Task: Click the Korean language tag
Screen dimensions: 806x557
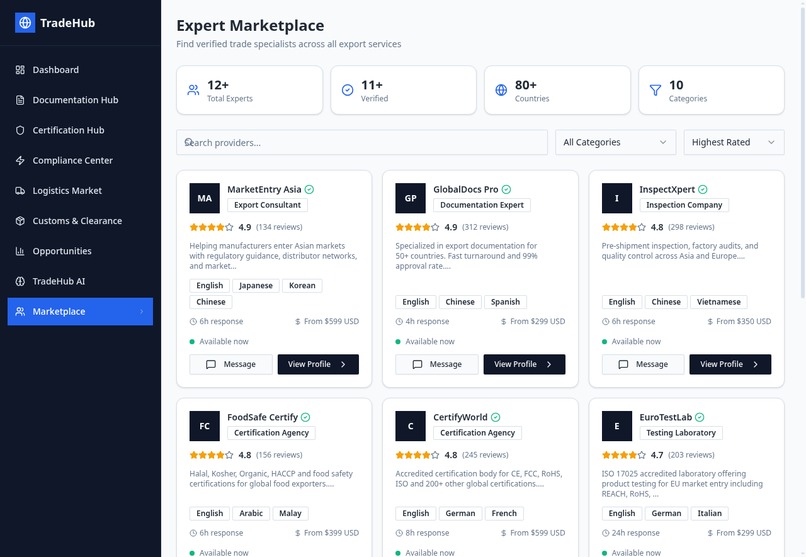Action: [302, 286]
